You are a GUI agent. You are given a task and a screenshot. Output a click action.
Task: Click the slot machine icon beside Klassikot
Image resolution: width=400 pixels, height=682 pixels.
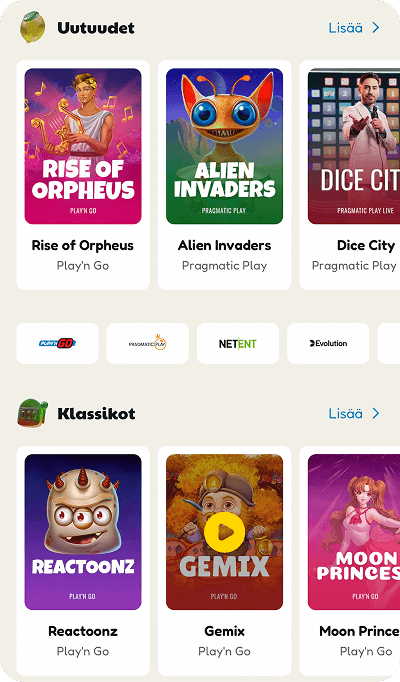(x=33, y=413)
